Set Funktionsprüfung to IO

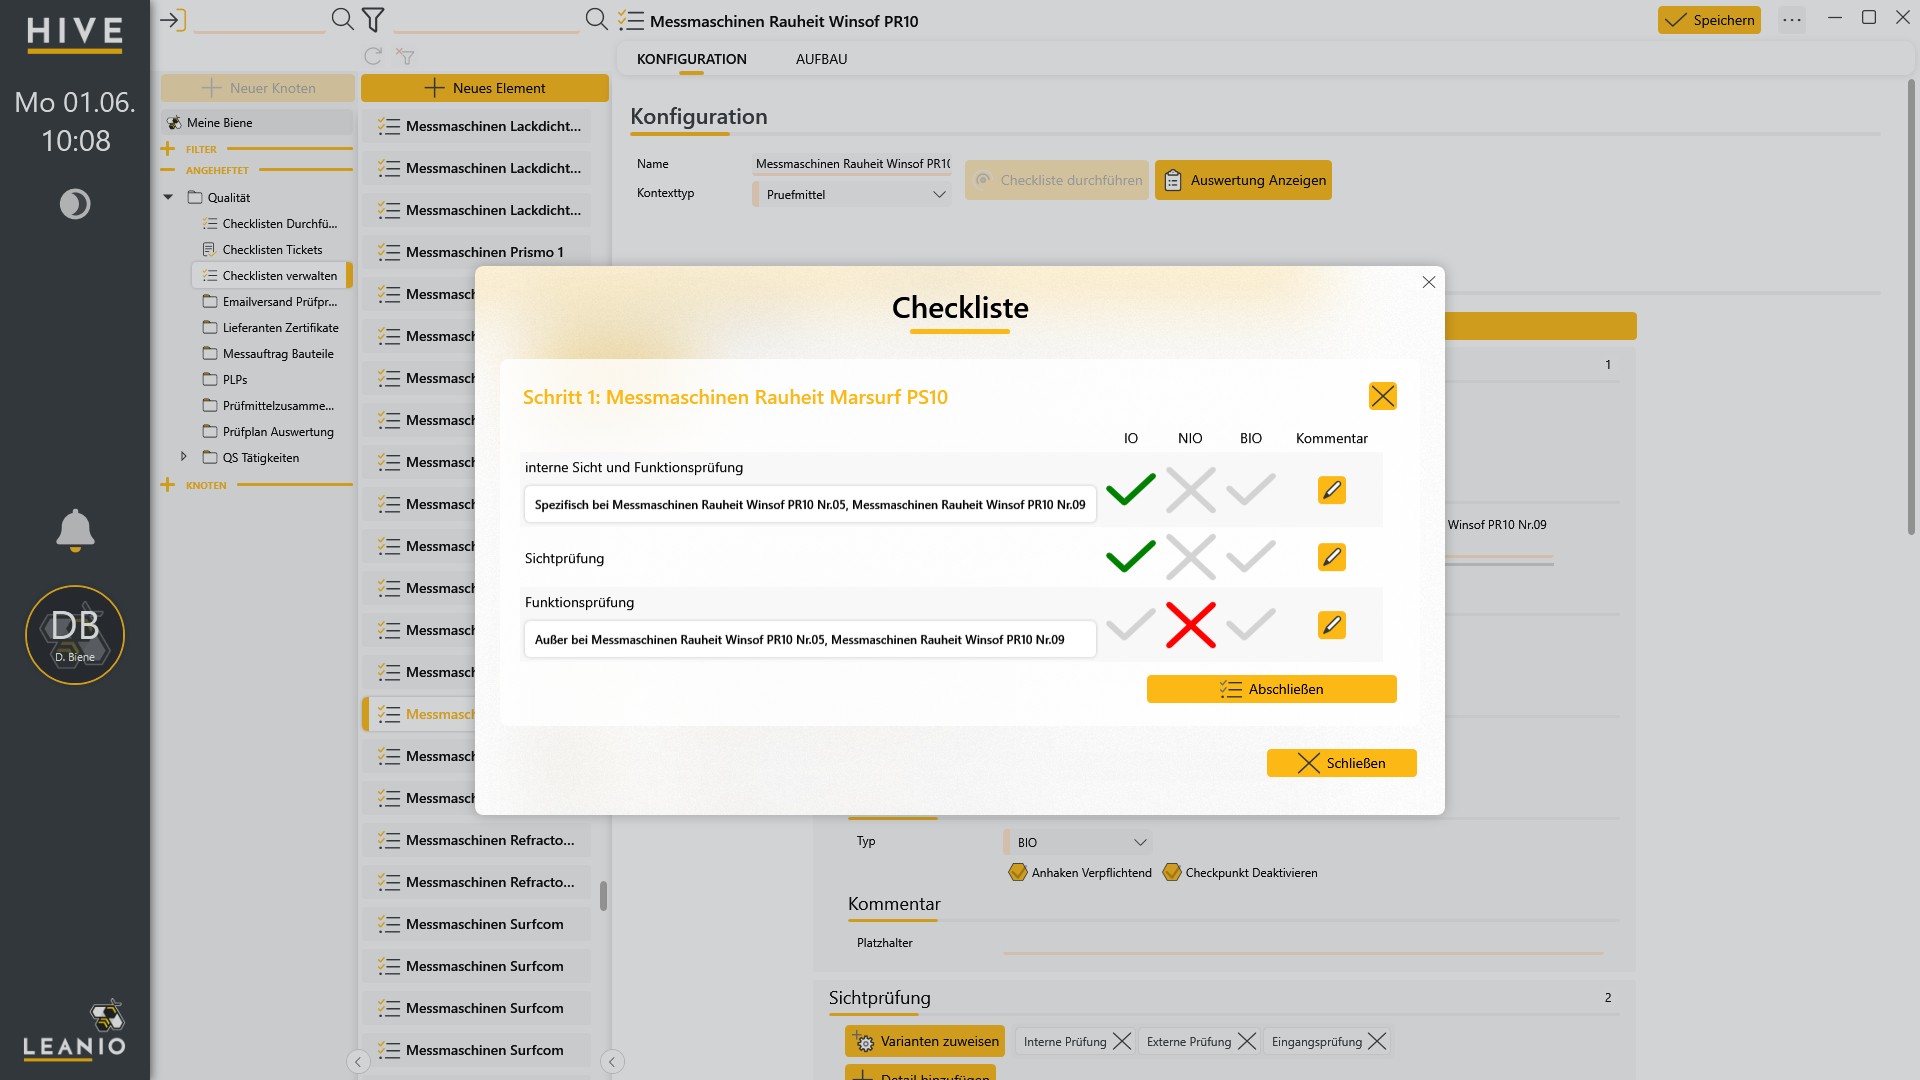[1131, 625]
